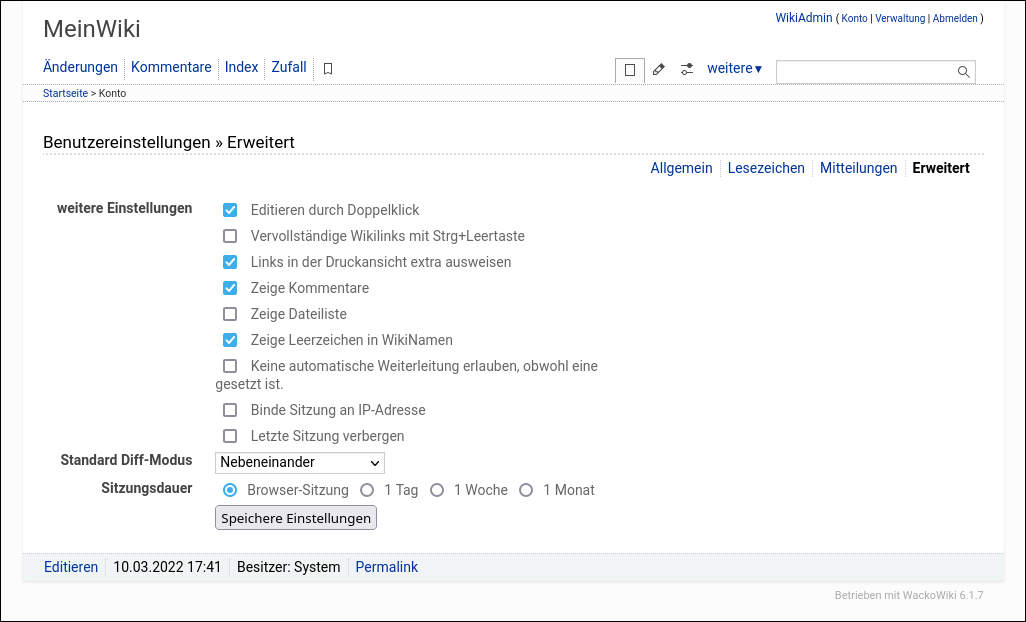Open the Mitteilungen settings tab

(858, 168)
